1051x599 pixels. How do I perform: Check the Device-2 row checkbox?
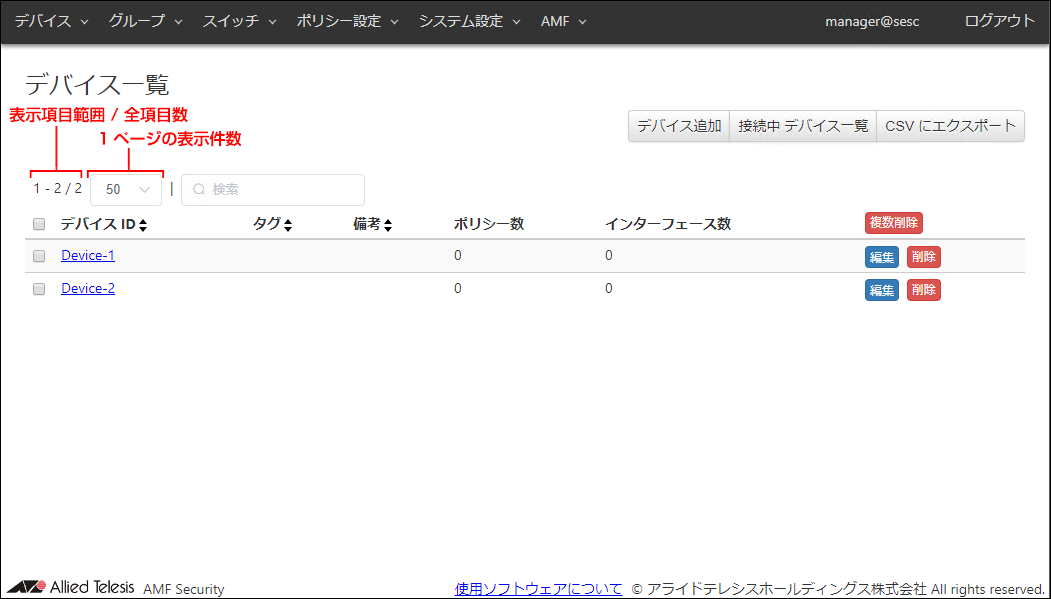tap(39, 289)
